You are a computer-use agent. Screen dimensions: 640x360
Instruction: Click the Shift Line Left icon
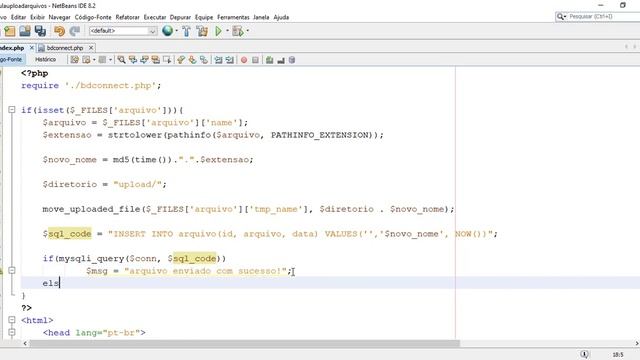pyautogui.click(x=219, y=60)
